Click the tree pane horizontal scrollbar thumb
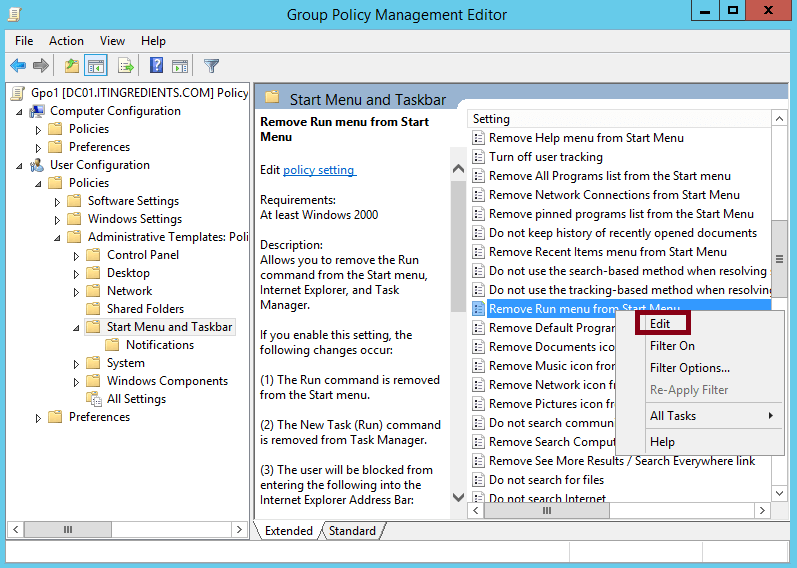Screen dimensions: 797x568 click(x=68, y=530)
